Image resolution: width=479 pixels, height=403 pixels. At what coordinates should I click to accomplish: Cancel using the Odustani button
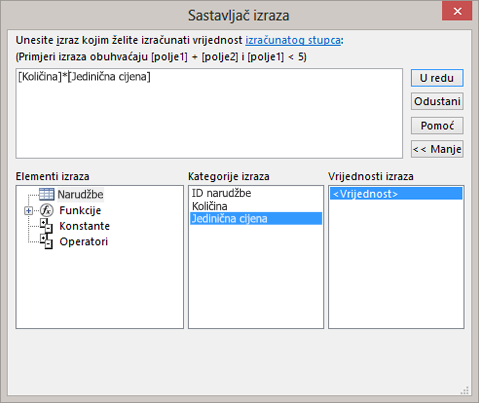tap(437, 101)
